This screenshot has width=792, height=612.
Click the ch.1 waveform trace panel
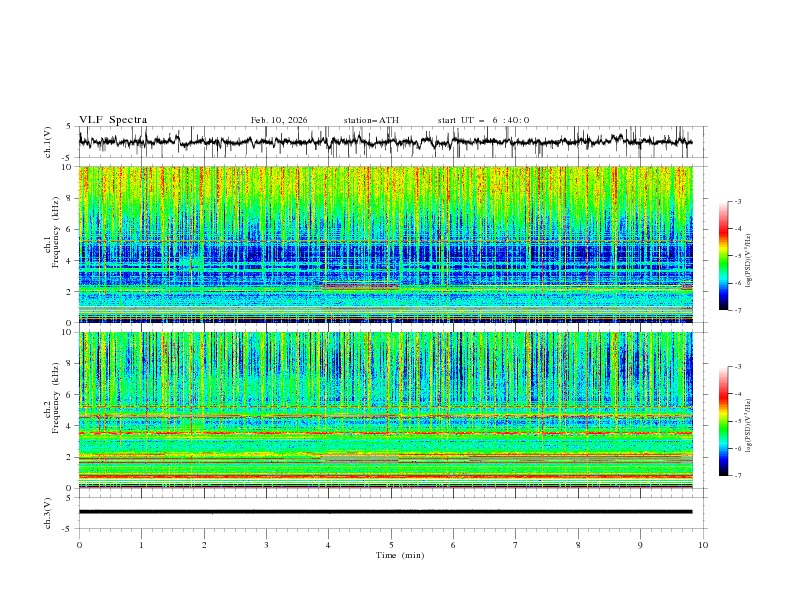pos(391,142)
